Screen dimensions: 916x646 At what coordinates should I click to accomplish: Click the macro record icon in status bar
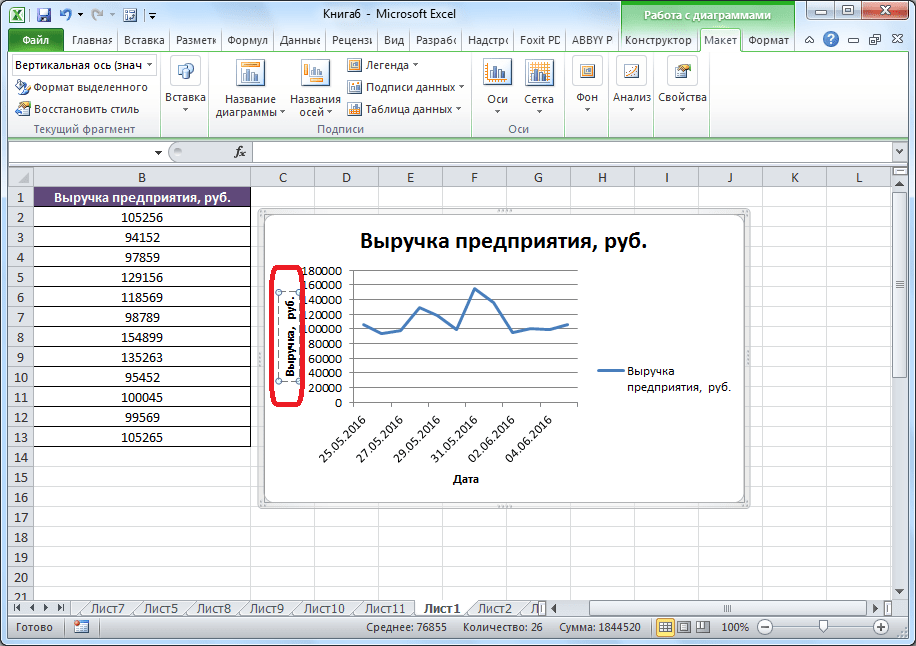pyautogui.click(x=81, y=627)
